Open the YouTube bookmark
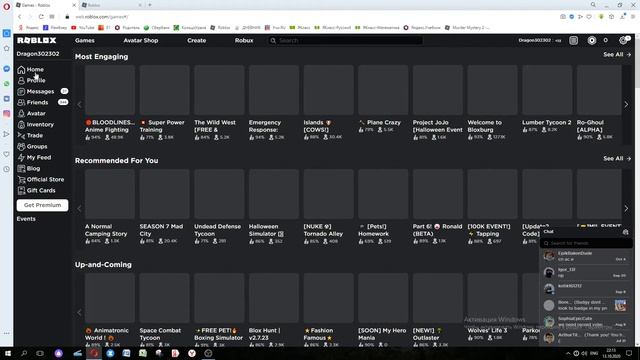The image size is (640, 360). point(83,28)
